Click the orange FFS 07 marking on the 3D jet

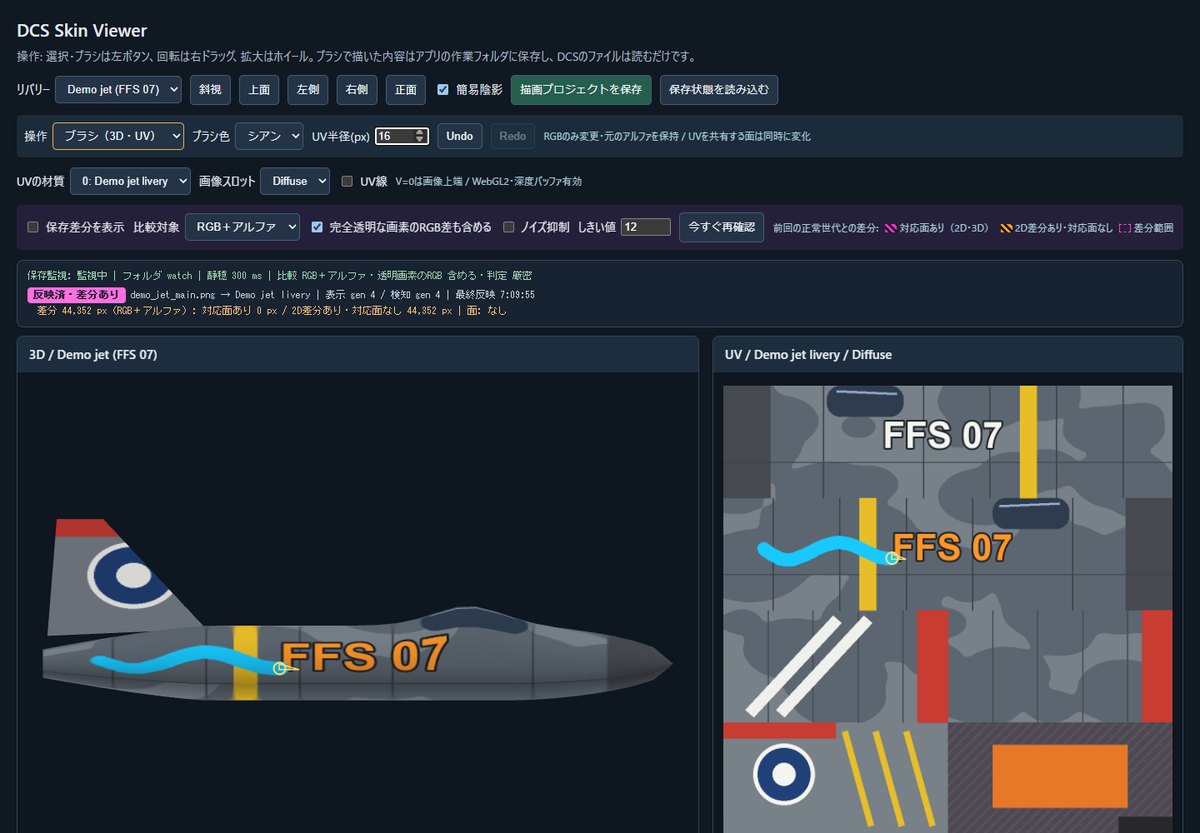[364, 656]
